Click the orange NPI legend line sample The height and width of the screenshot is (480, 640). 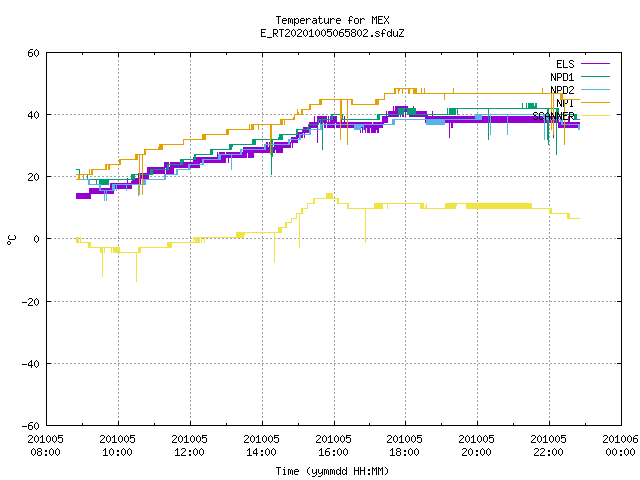point(595,102)
